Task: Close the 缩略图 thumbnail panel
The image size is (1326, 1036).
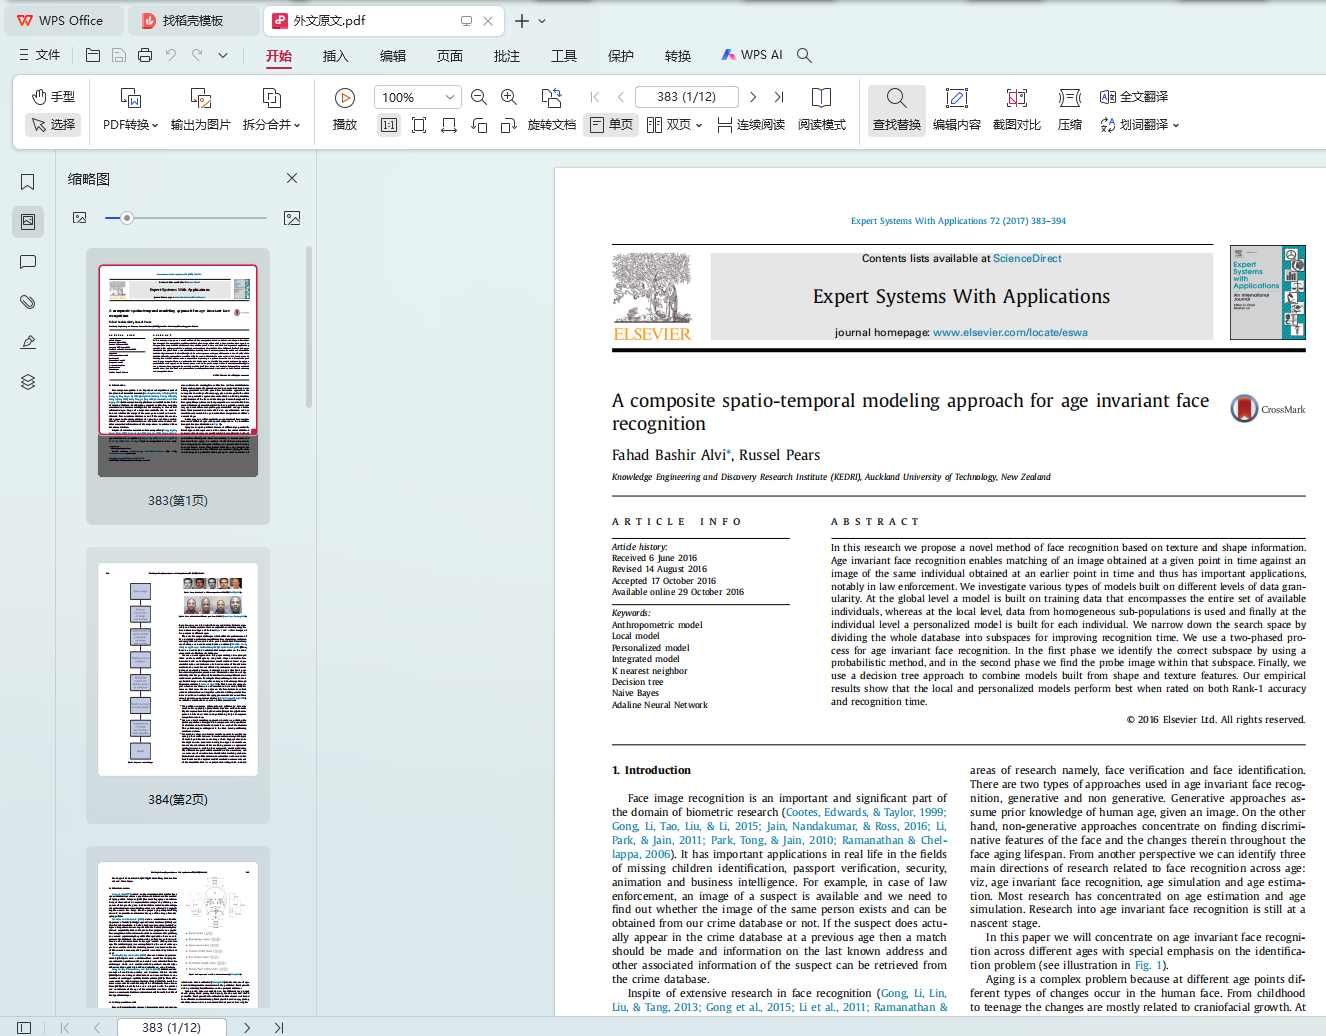Action: tap(292, 178)
